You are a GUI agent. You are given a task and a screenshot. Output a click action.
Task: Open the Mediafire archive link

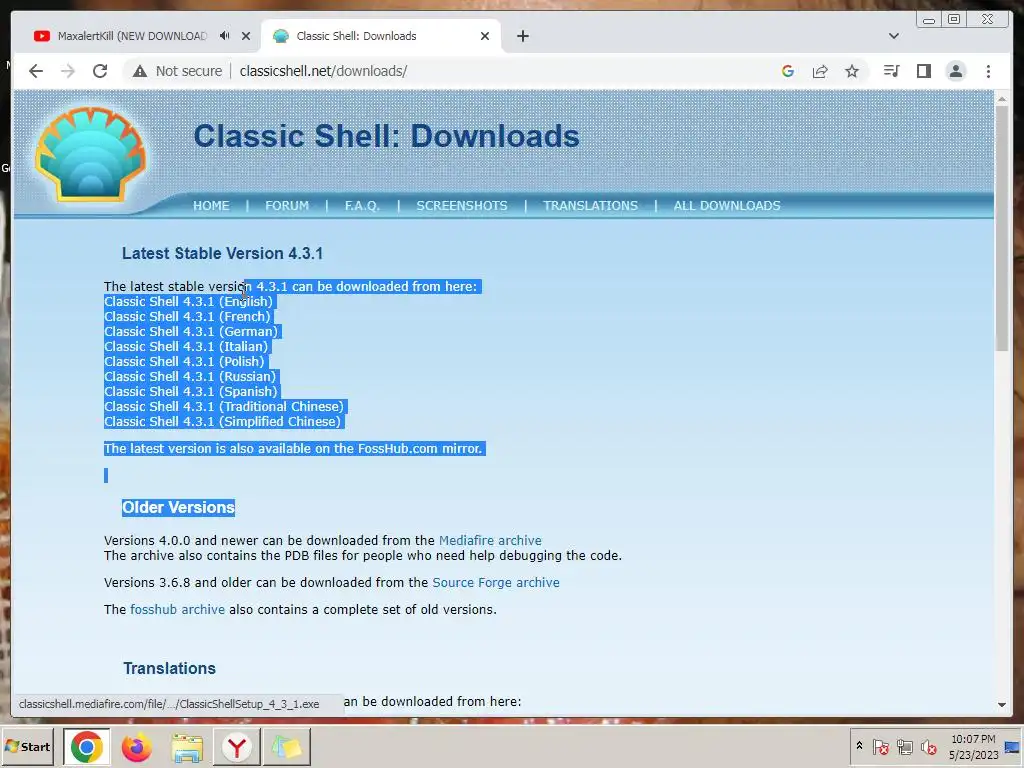click(490, 541)
